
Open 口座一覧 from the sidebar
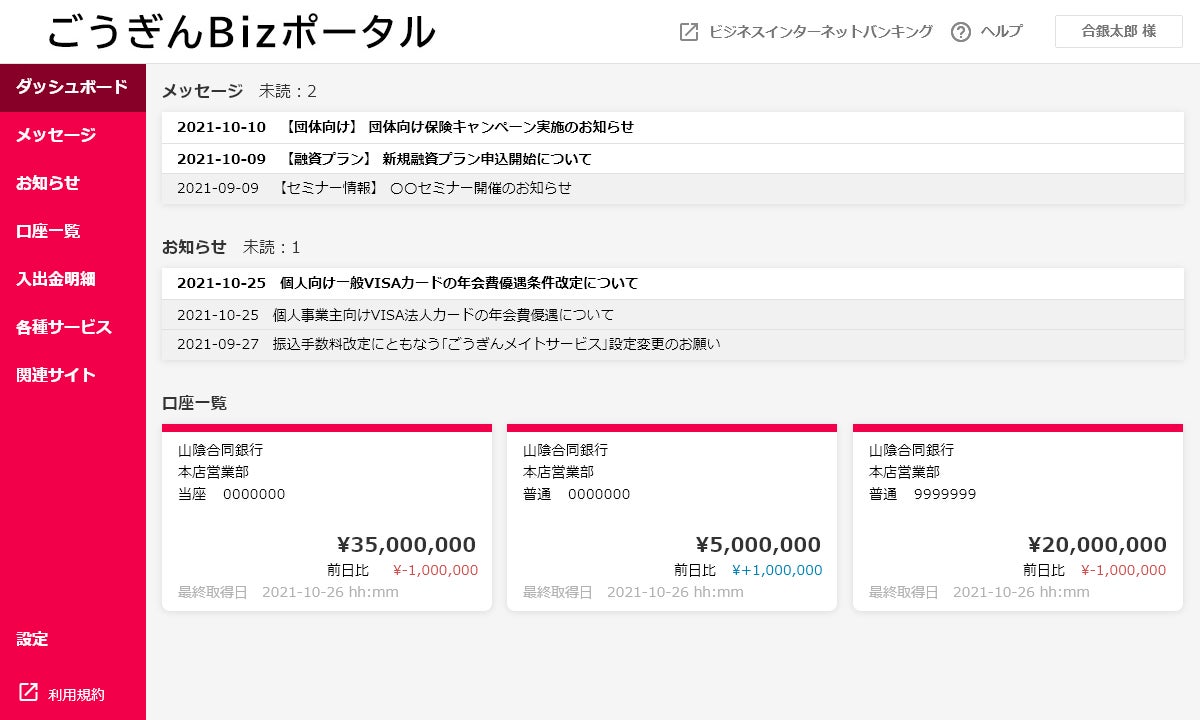pos(48,231)
